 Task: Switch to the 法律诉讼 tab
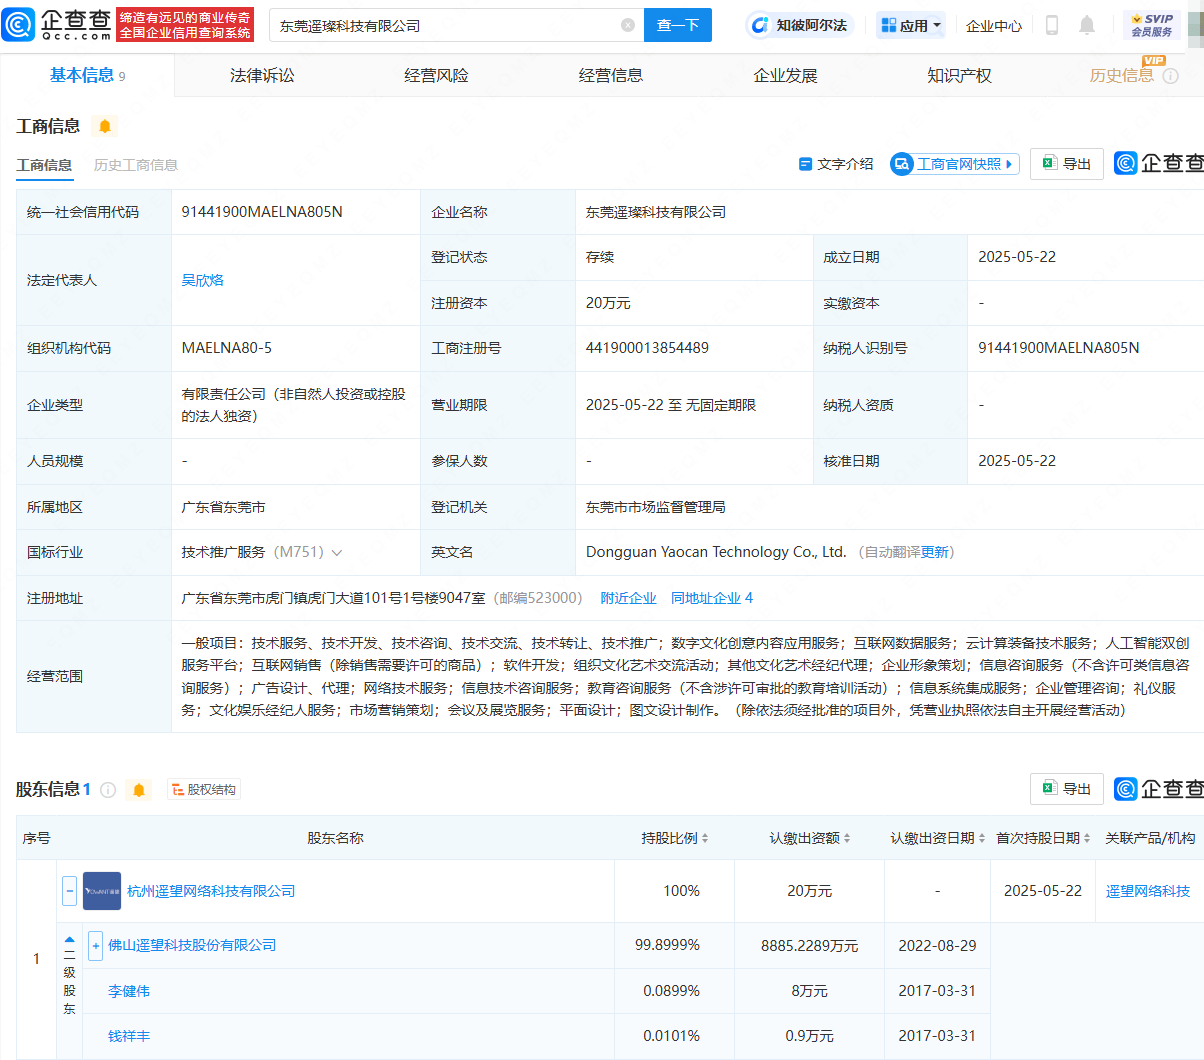[x=262, y=76]
